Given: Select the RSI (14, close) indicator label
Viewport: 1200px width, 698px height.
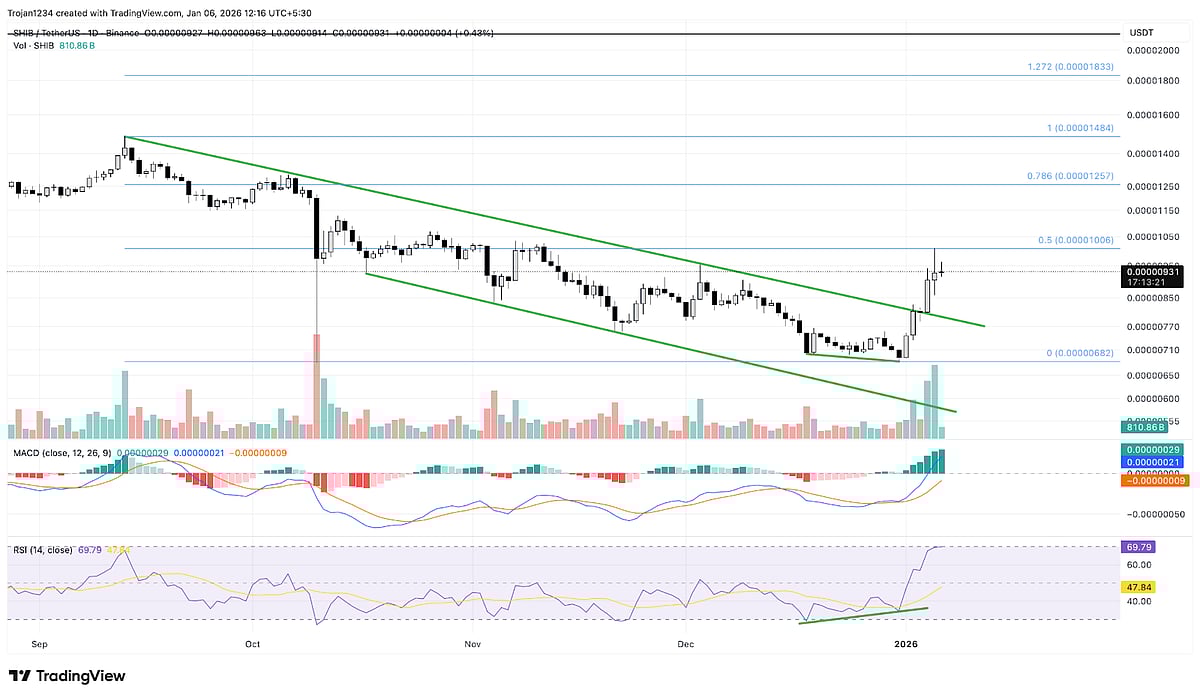Looking at the screenshot, I should 42,547.
